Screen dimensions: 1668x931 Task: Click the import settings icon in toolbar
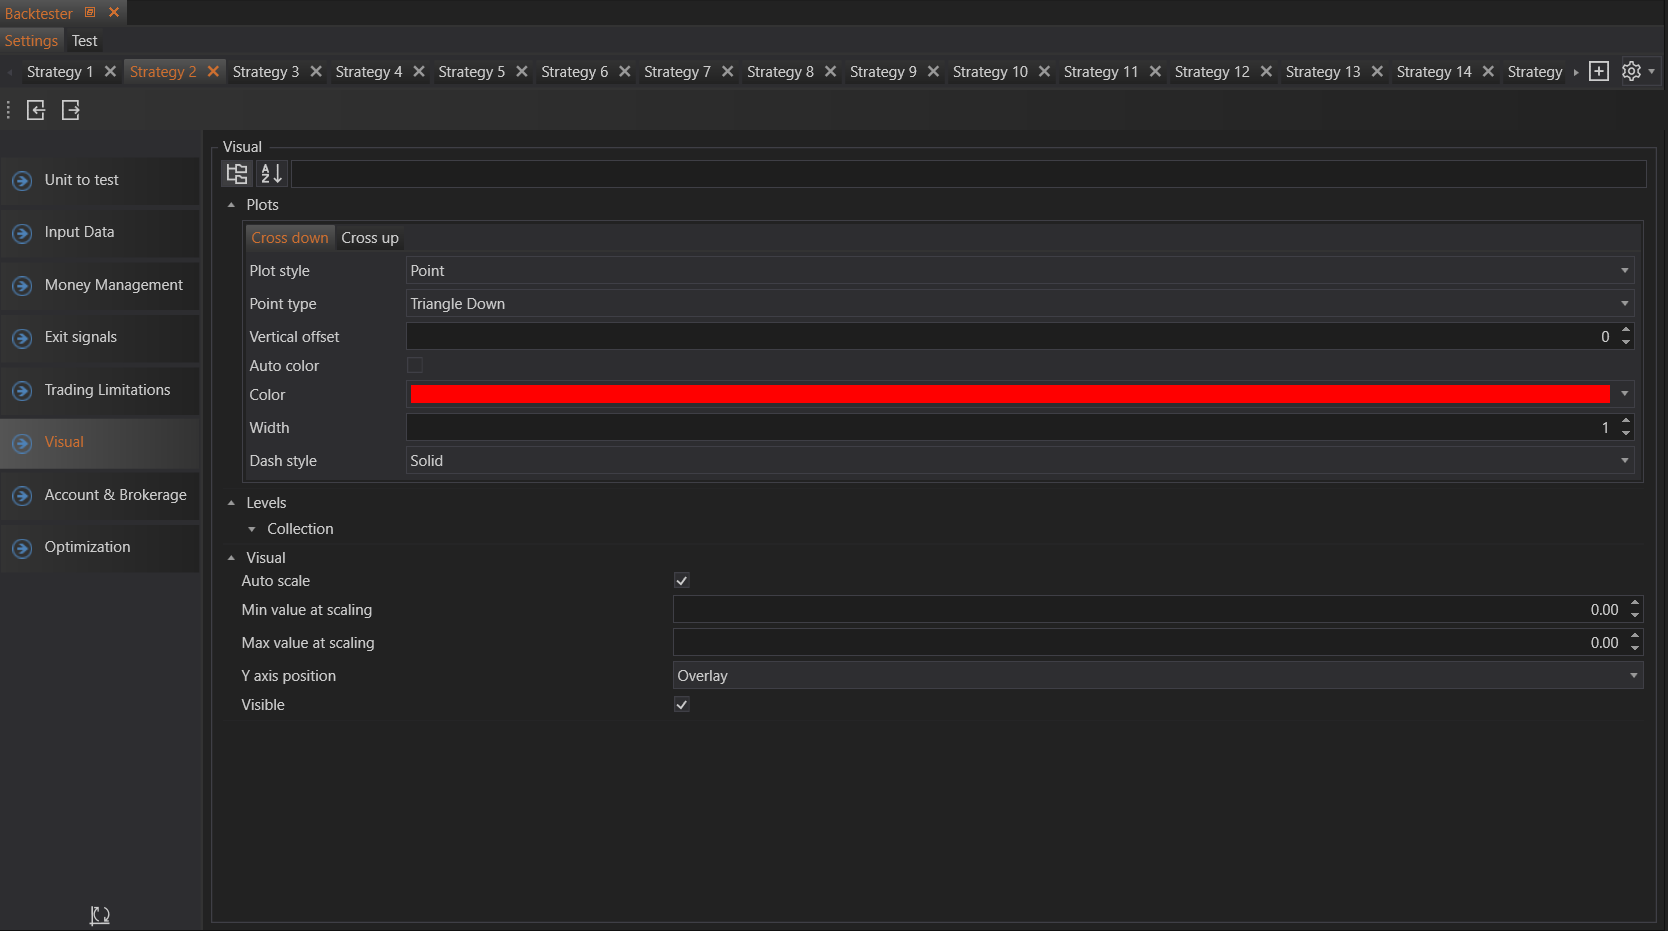pos(36,110)
